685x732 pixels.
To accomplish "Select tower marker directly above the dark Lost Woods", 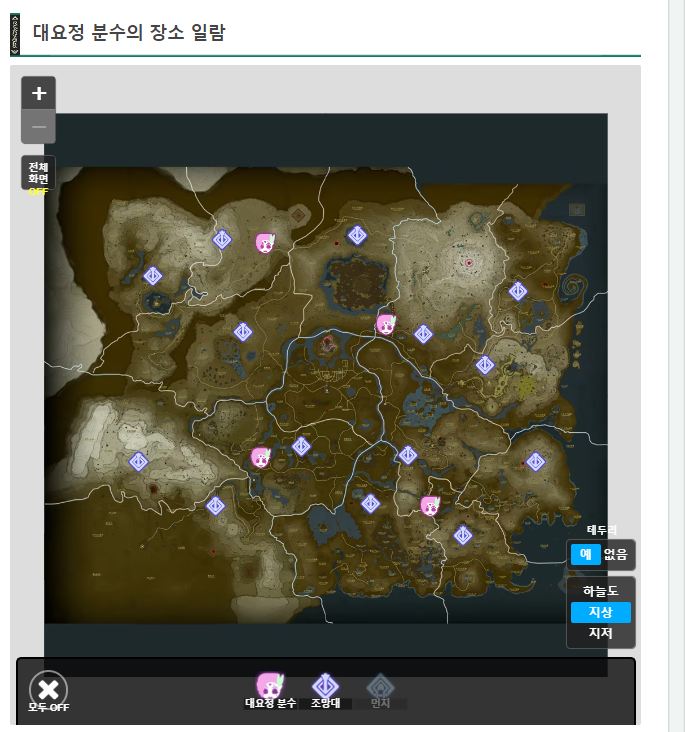I will tap(357, 235).
